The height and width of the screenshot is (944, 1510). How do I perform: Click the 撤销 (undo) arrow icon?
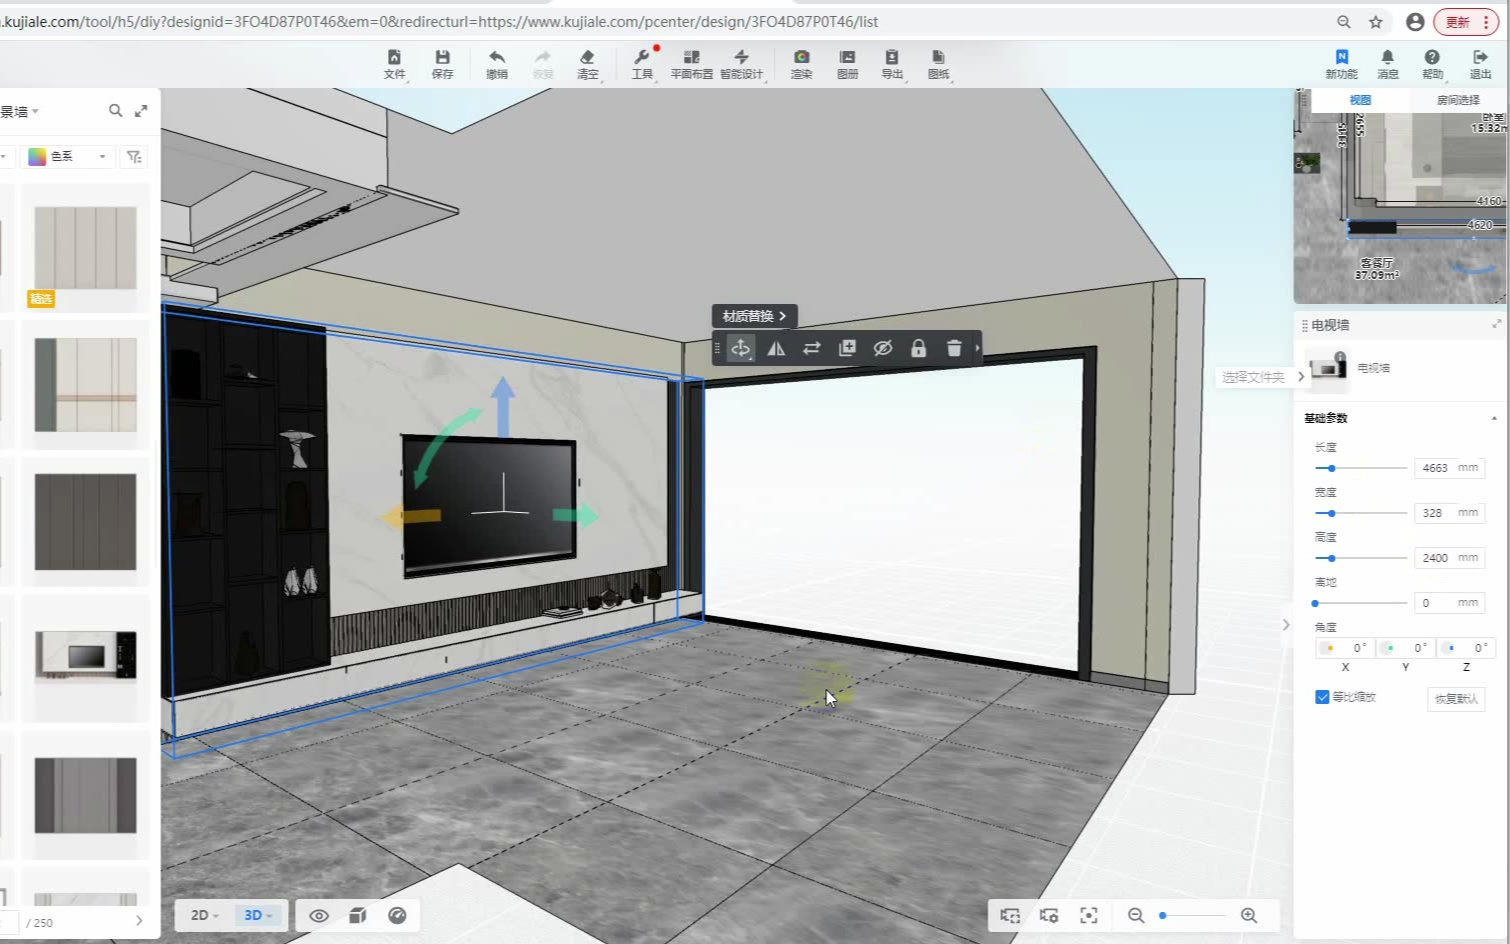[x=496, y=63]
